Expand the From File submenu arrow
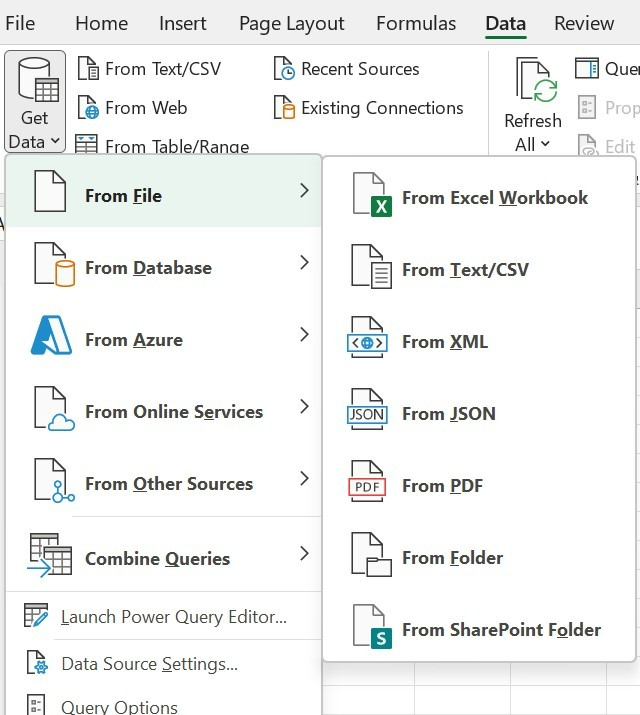The height and width of the screenshot is (715, 640). tap(305, 191)
